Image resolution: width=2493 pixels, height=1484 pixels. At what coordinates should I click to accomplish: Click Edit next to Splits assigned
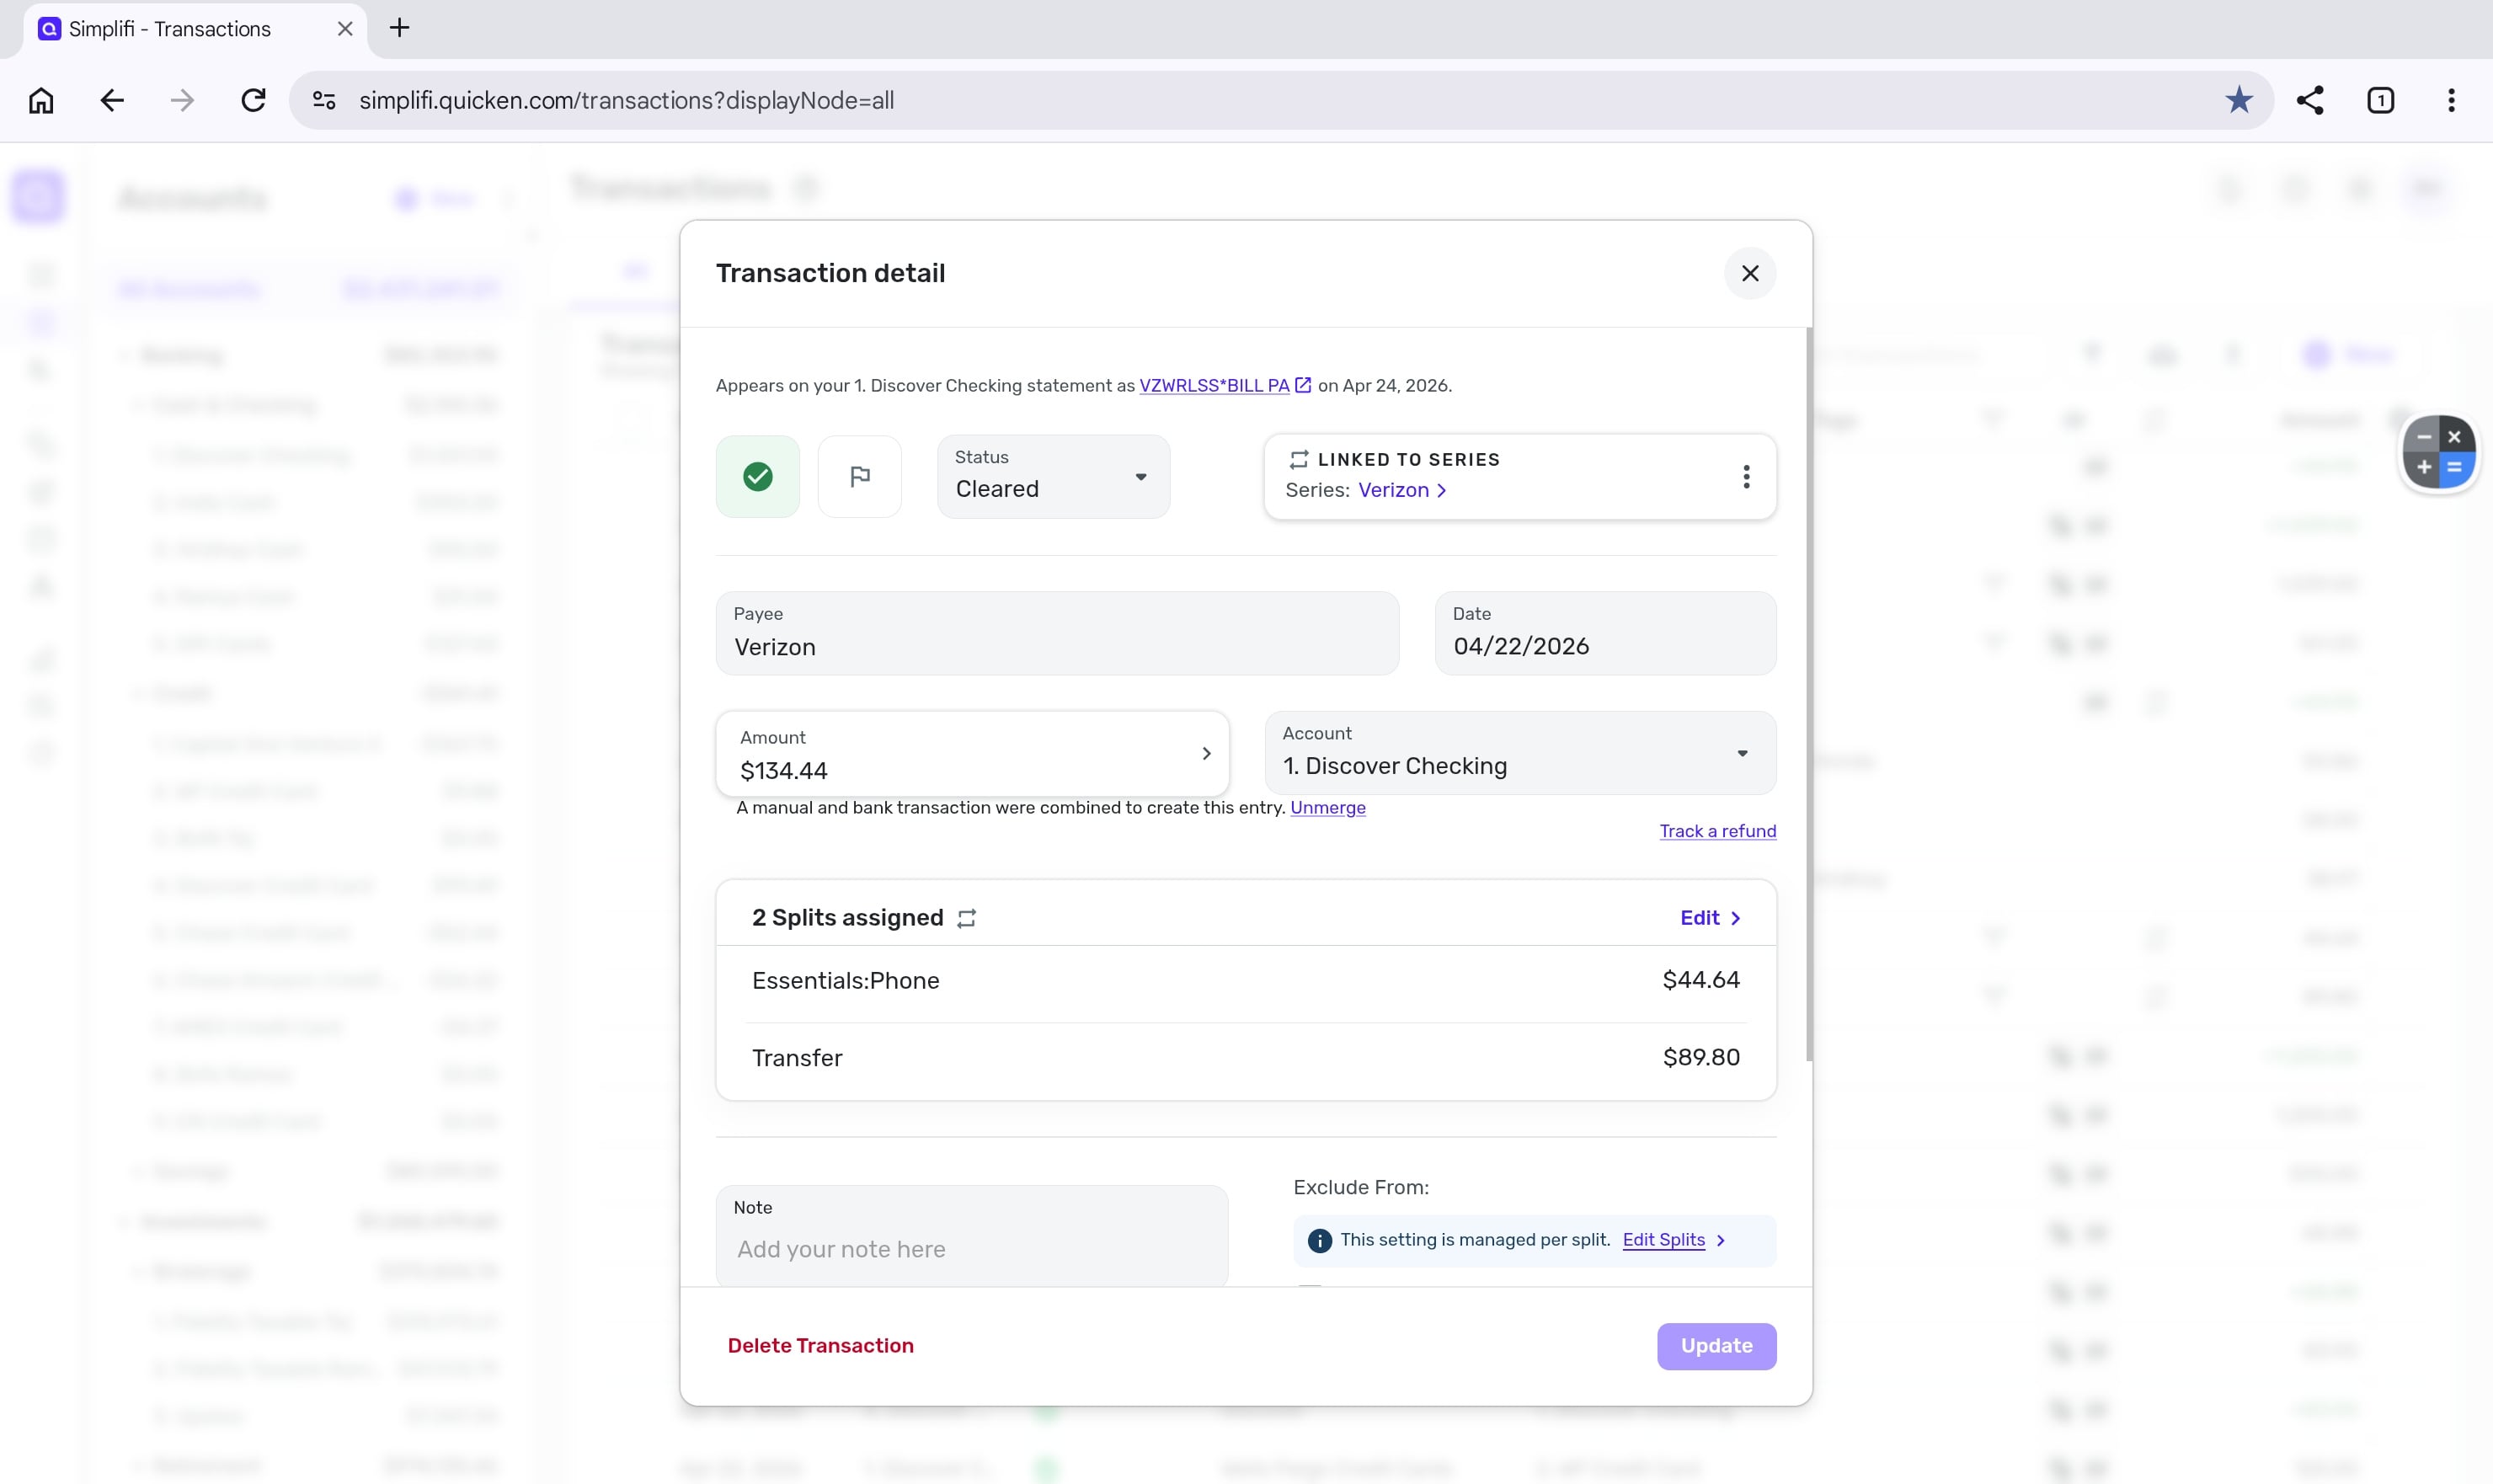click(1709, 917)
